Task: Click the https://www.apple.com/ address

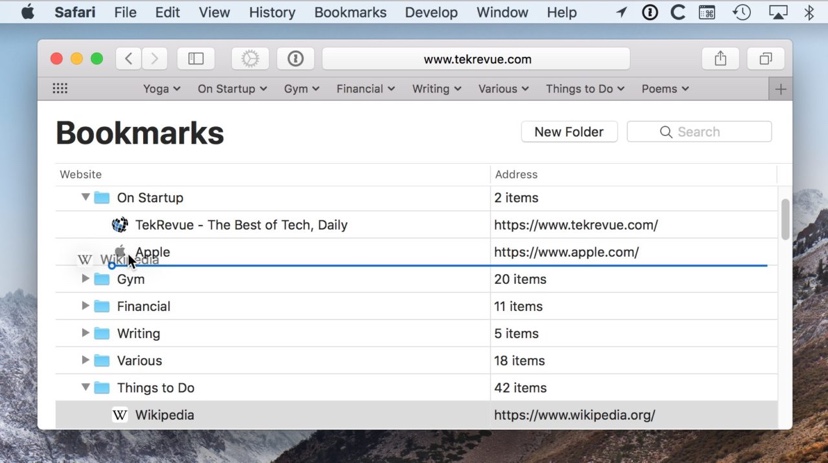Action: tap(567, 252)
